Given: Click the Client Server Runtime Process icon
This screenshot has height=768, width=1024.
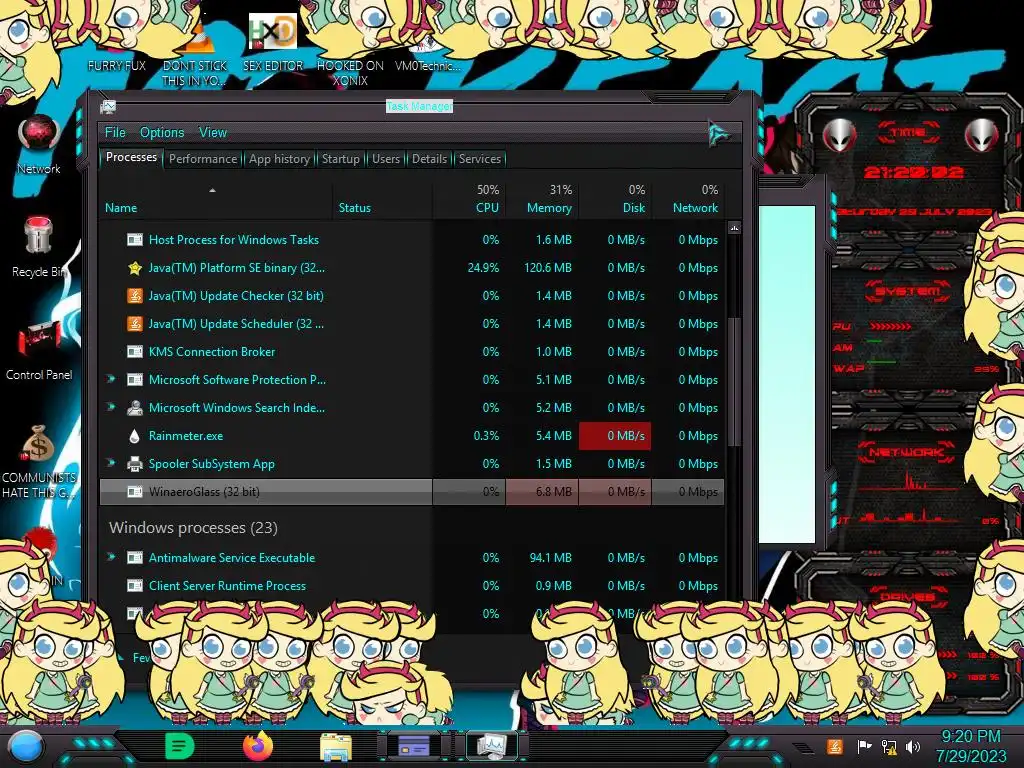Looking at the screenshot, I should [x=135, y=586].
